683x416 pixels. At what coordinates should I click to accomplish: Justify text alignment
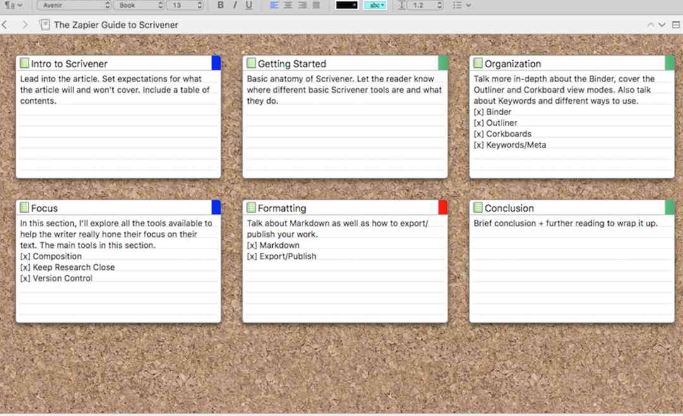click(x=316, y=5)
